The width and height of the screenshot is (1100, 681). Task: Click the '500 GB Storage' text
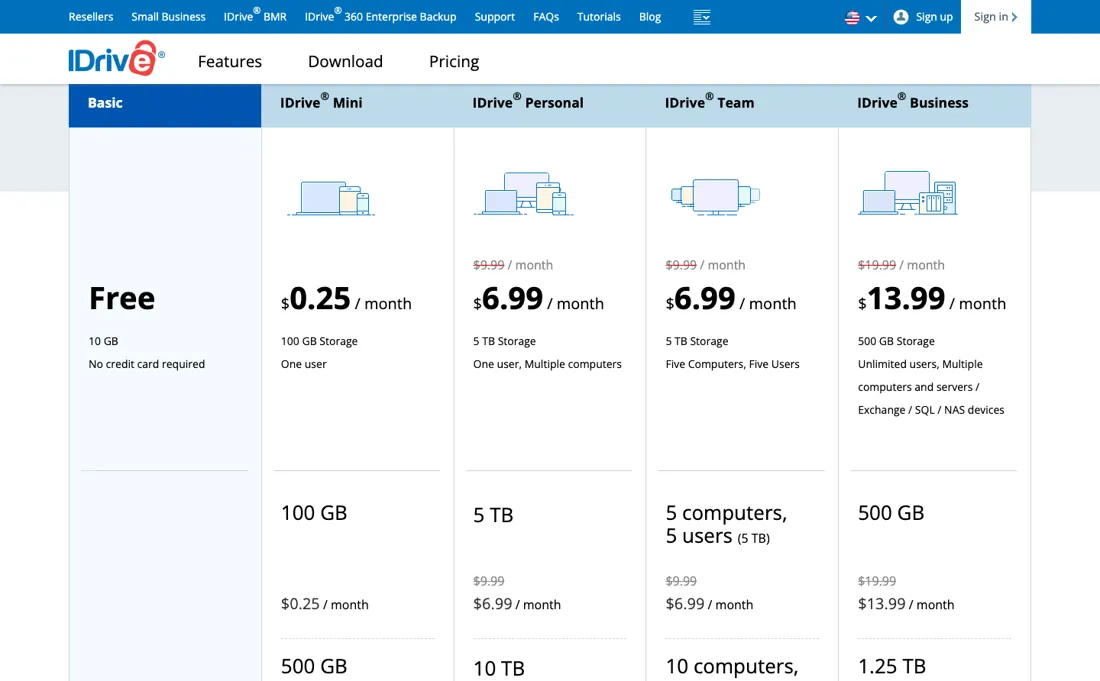point(896,341)
